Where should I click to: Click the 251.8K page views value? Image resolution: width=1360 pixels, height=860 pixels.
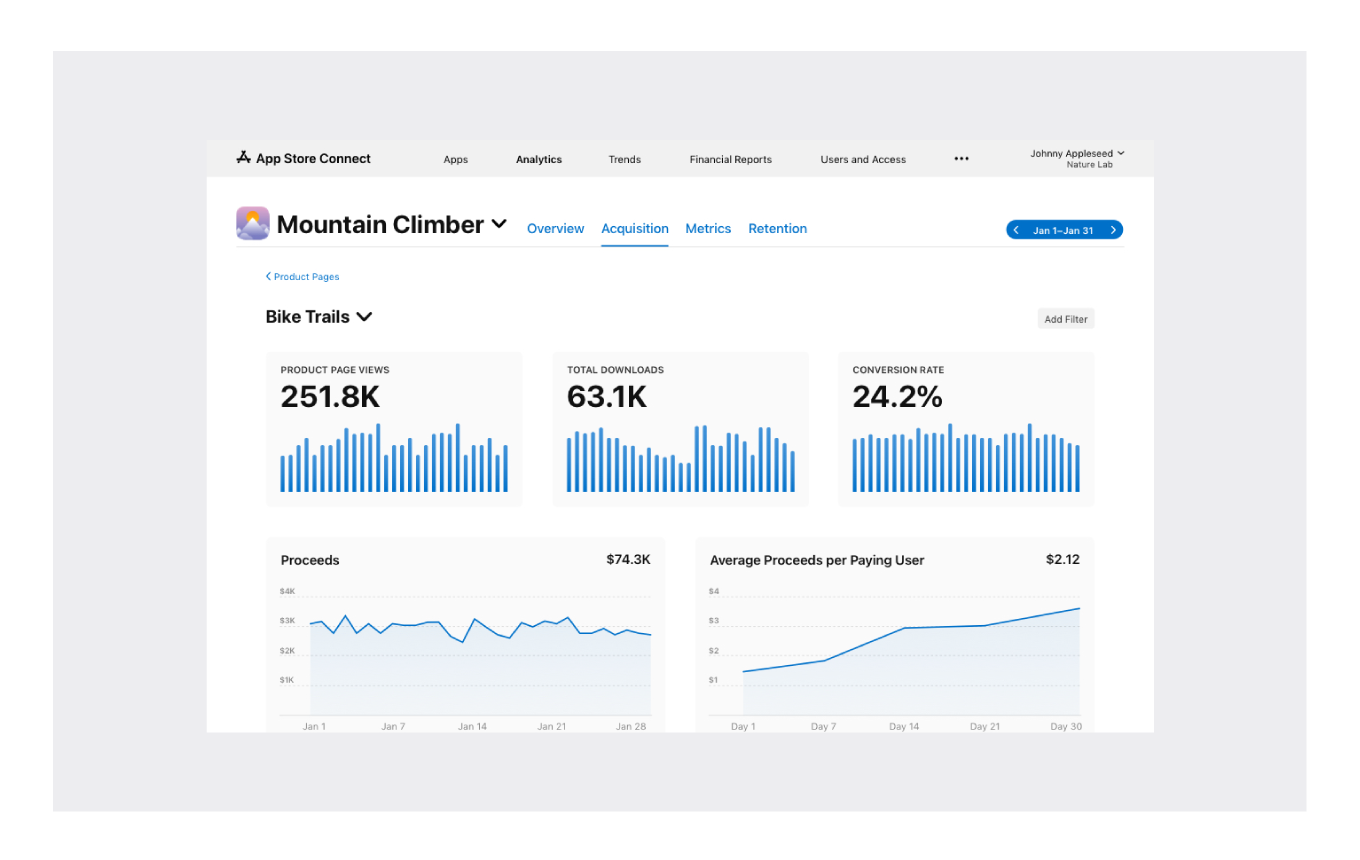(x=330, y=397)
